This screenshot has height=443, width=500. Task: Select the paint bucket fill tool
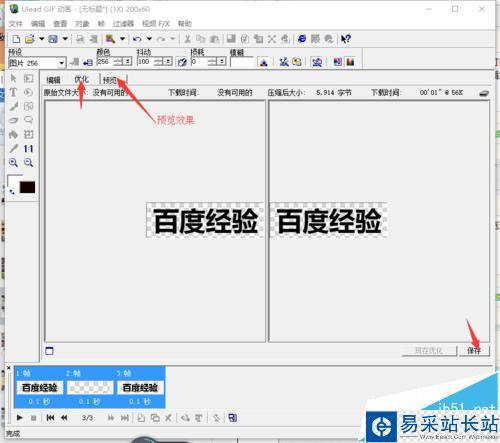13,134
